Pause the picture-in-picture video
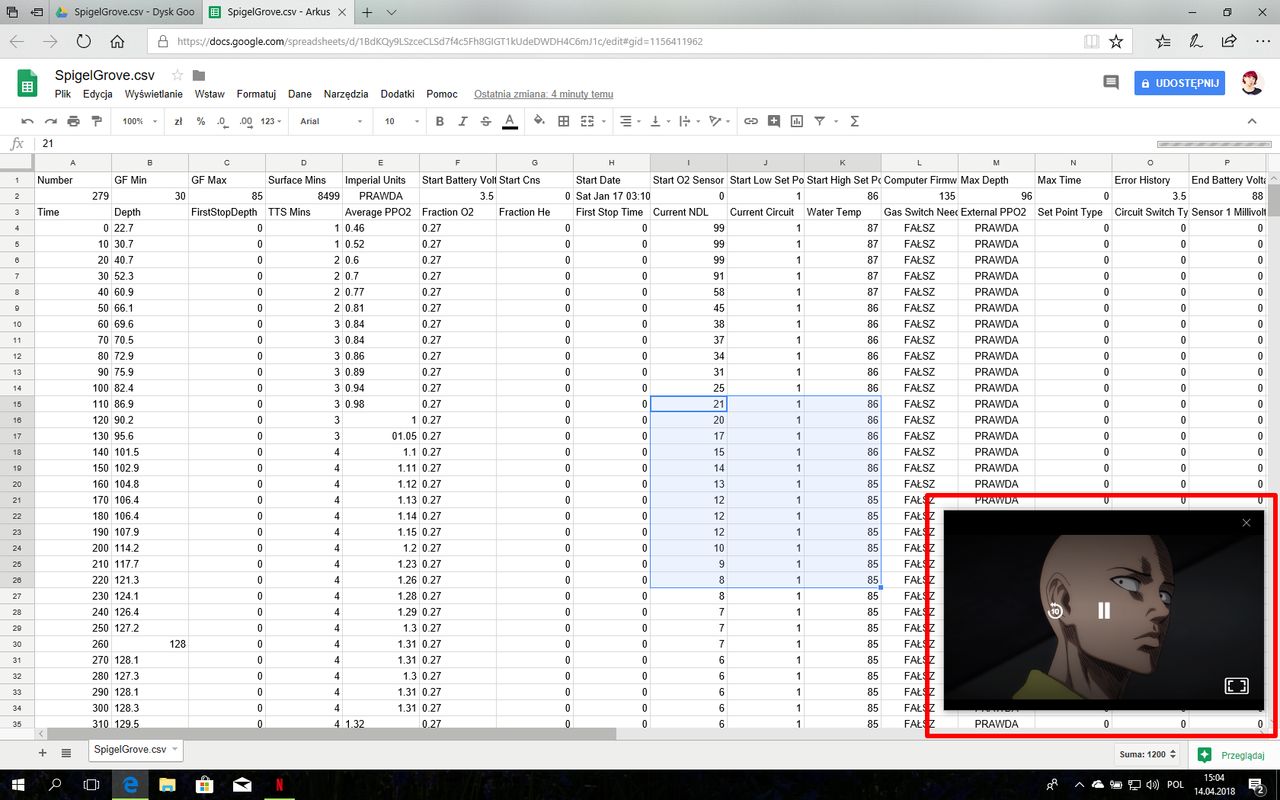Screen dimensions: 1280x800 1104,610
